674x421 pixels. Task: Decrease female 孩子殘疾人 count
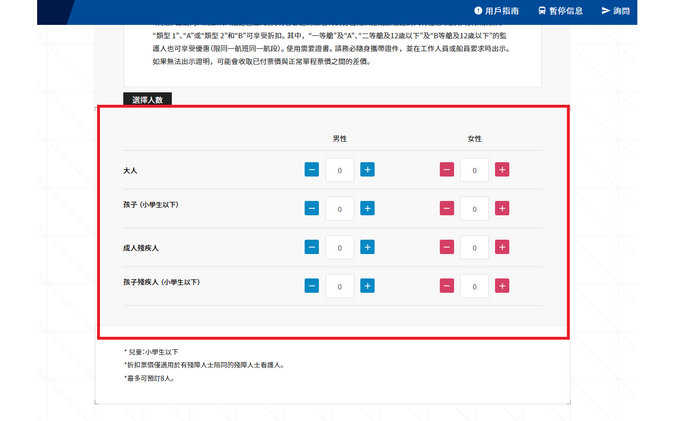(x=446, y=286)
